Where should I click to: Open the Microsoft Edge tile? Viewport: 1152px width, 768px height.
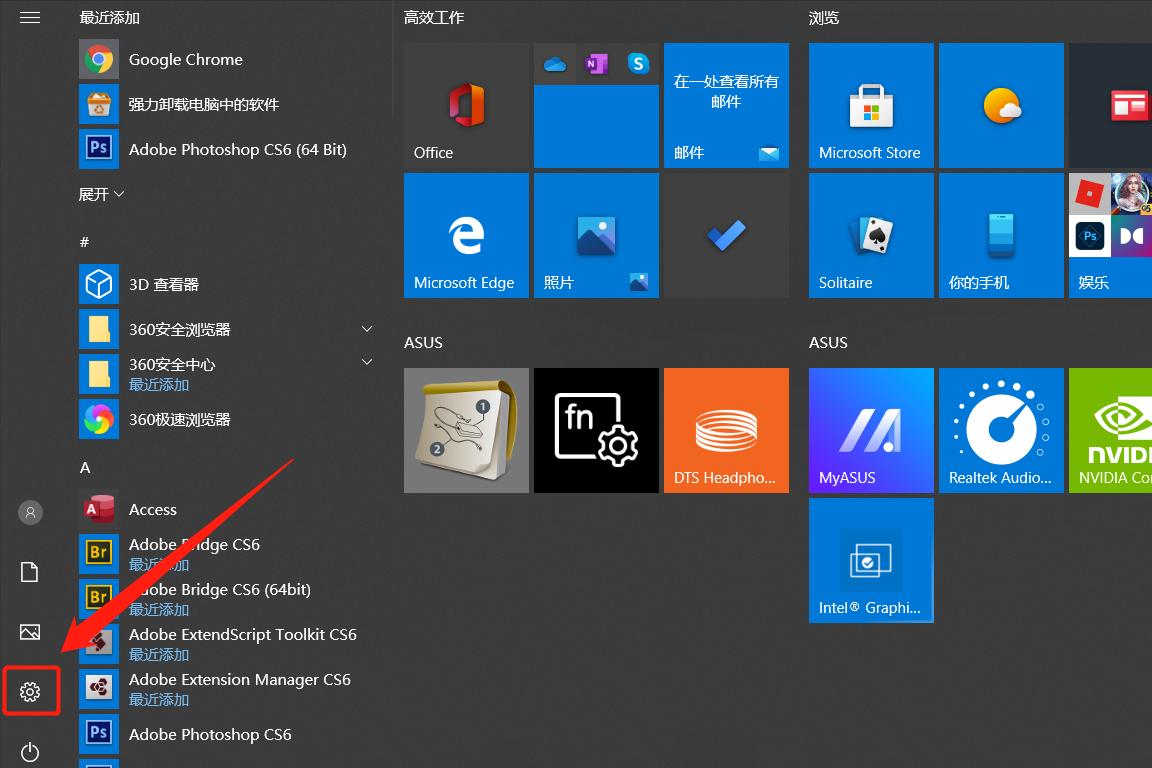(x=466, y=235)
